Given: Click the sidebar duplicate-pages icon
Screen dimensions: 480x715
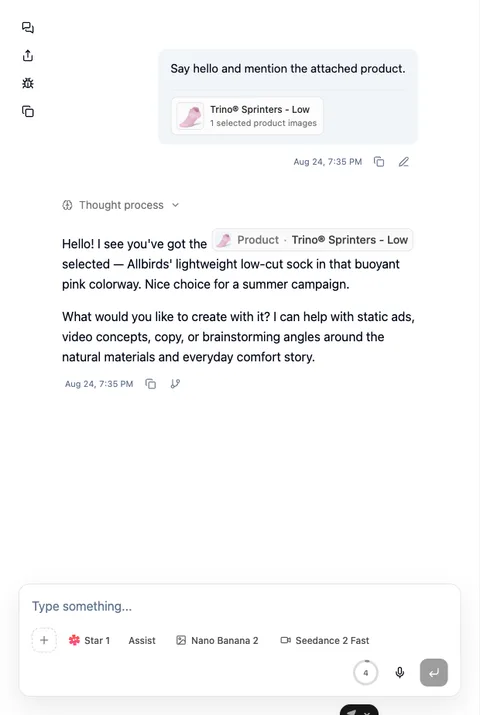Looking at the screenshot, I should click(x=28, y=111).
